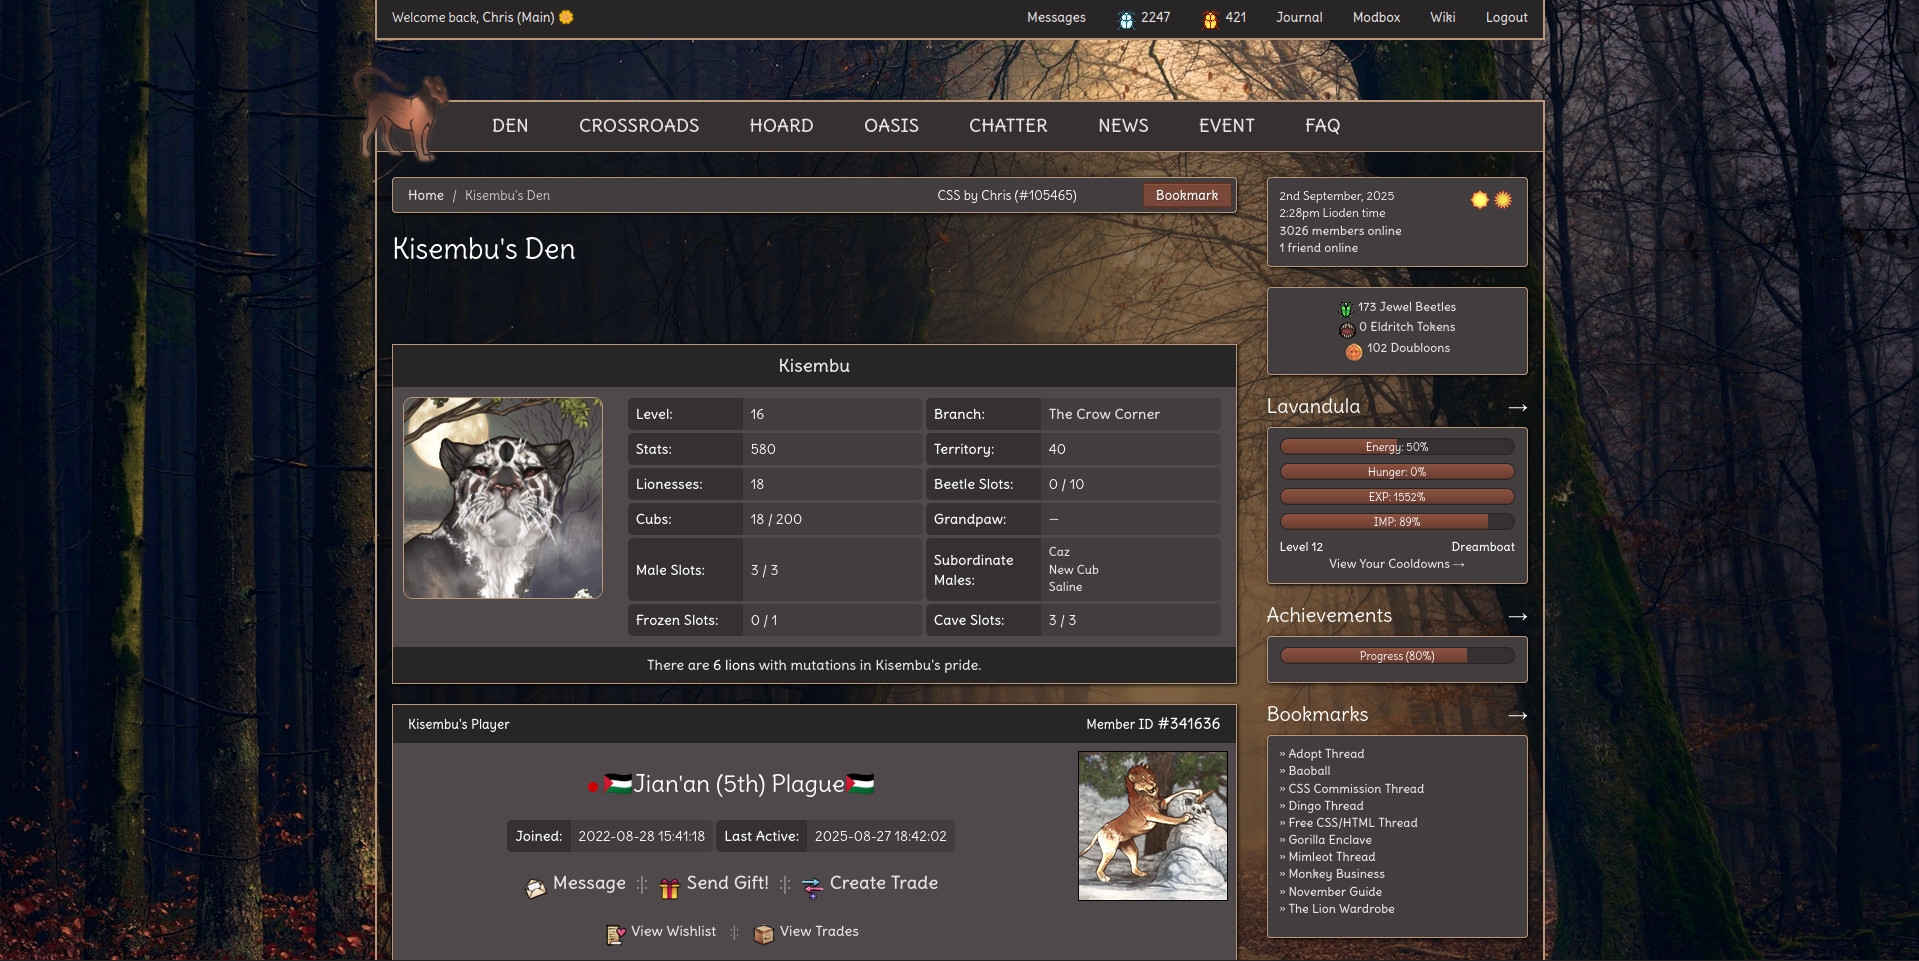Expand the Achievements panel via its arrow
The height and width of the screenshot is (961, 1919).
pos(1517,617)
